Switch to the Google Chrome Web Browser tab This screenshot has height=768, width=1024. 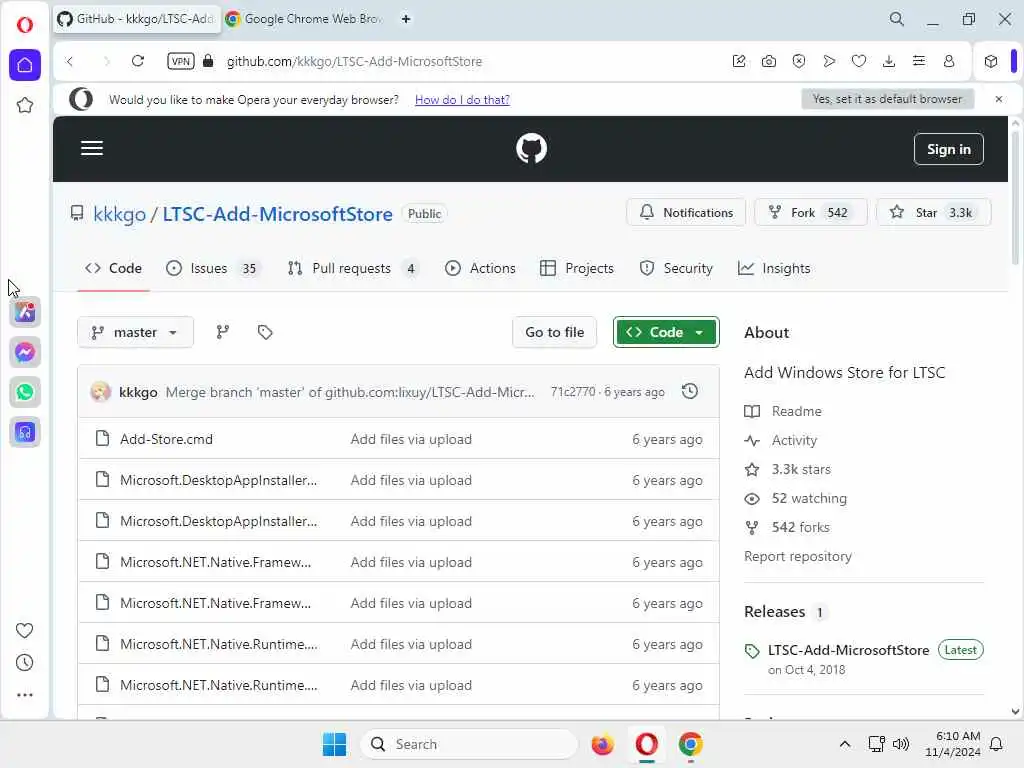point(304,19)
